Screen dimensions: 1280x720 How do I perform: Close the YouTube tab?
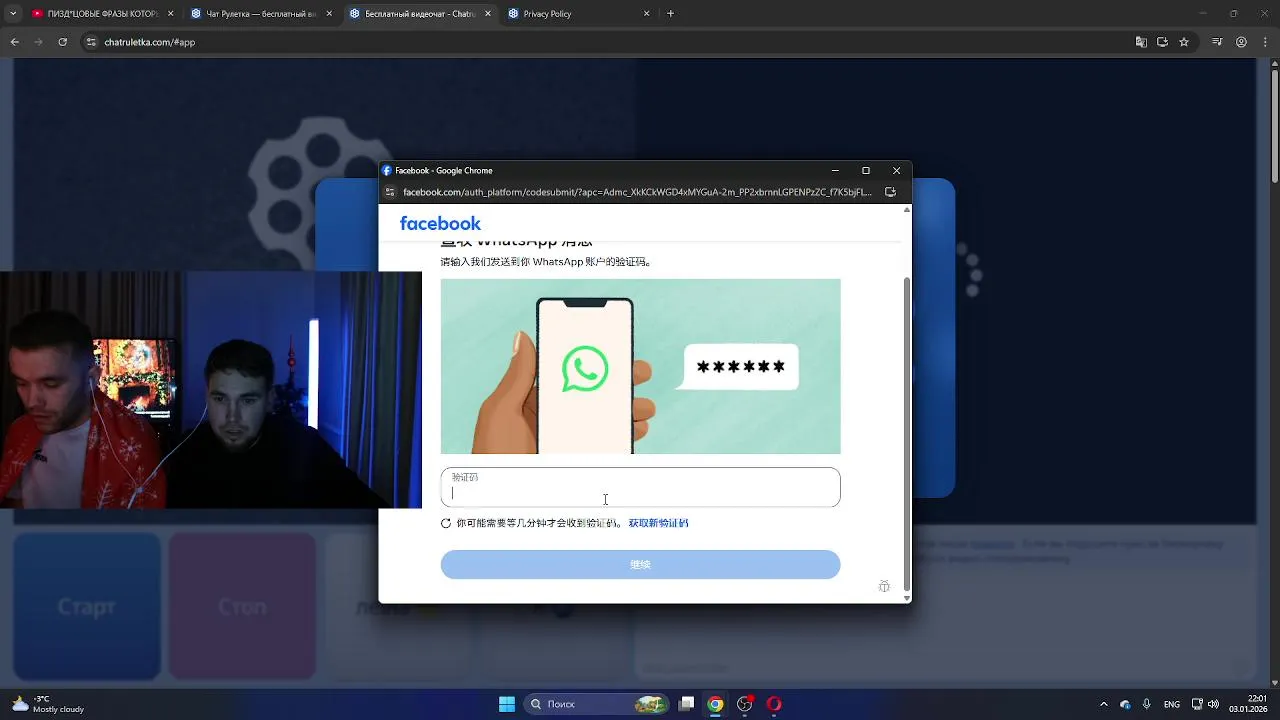pos(171,14)
